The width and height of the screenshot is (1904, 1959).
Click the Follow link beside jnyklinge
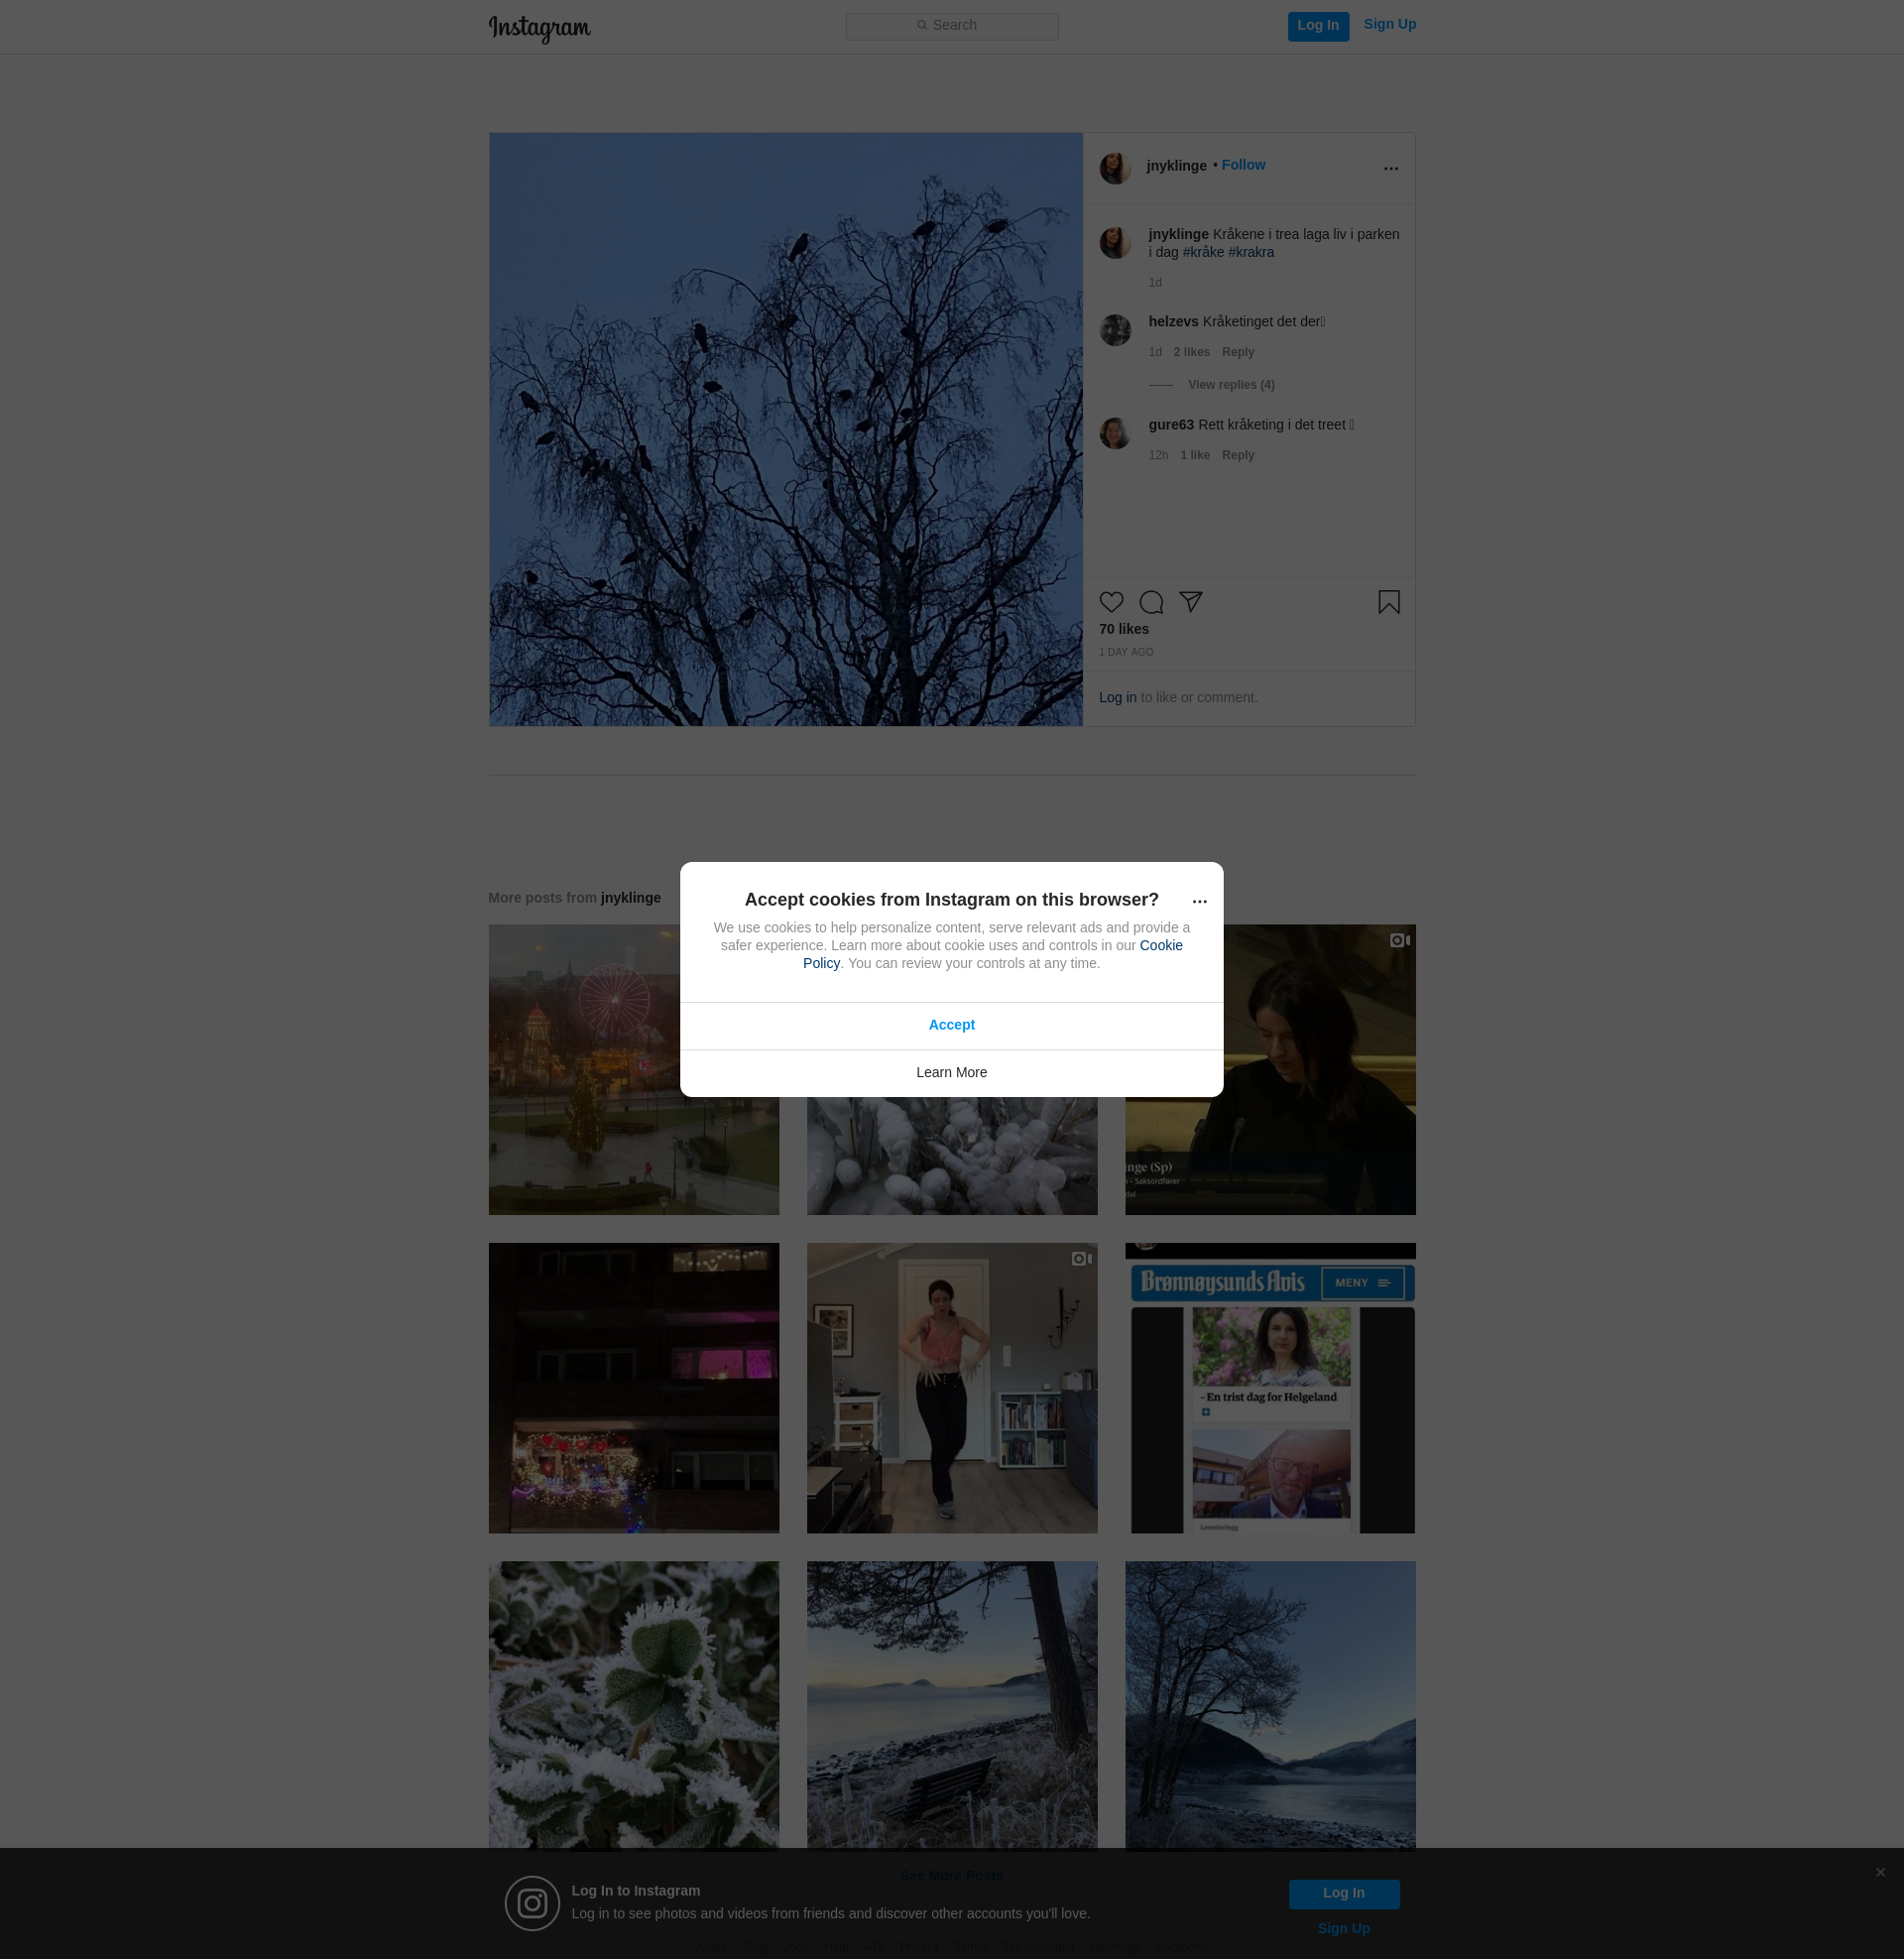pyautogui.click(x=1243, y=165)
